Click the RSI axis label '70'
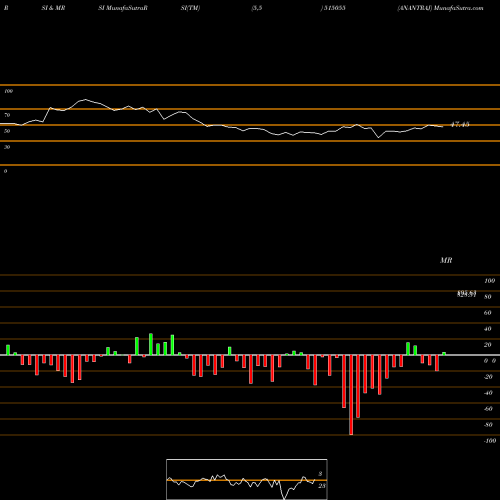The height and width of the screenshot is (500, 500). pyautogui.click(x=7, y=115)
